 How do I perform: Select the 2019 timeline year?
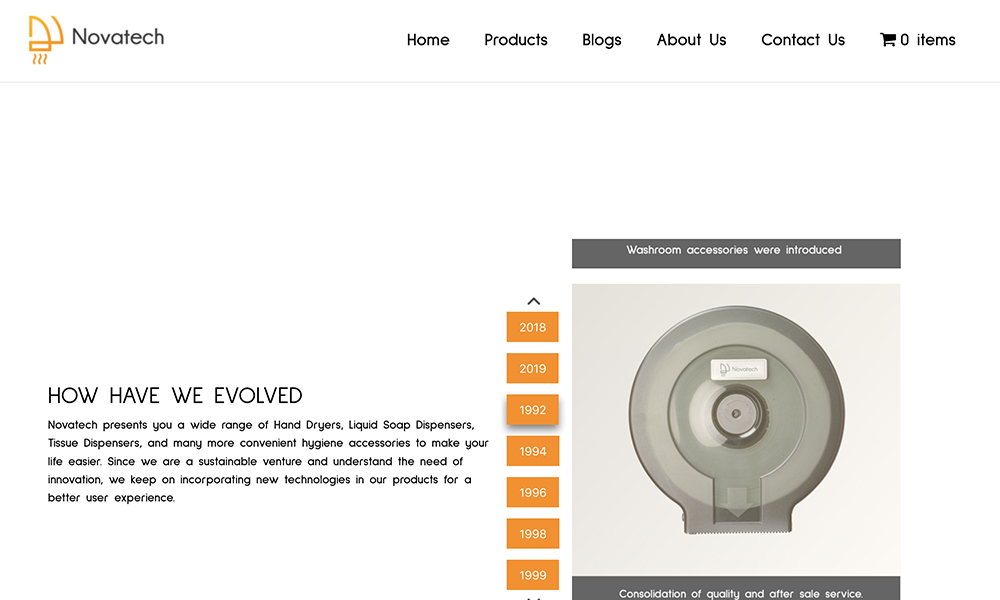pos(533,368)
